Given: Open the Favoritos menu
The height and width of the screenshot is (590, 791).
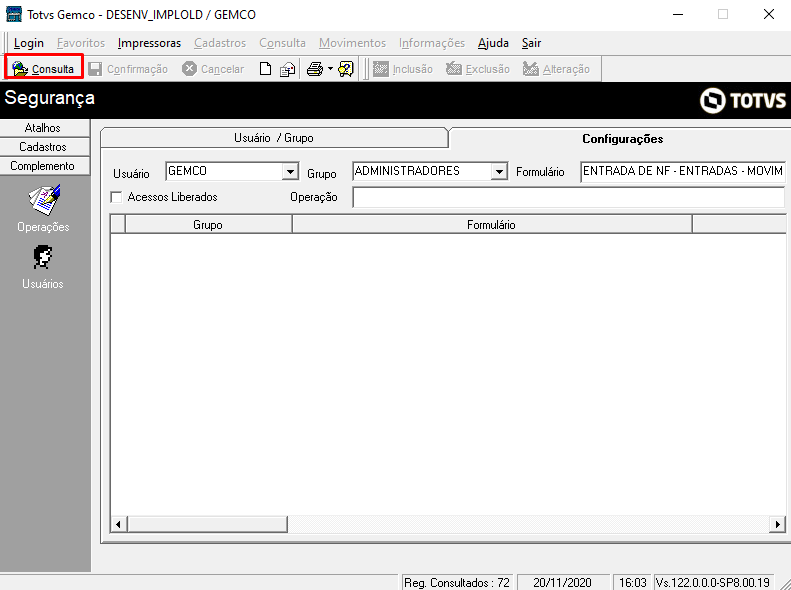Looking at the screenshot, I should (x=81, y=43).
